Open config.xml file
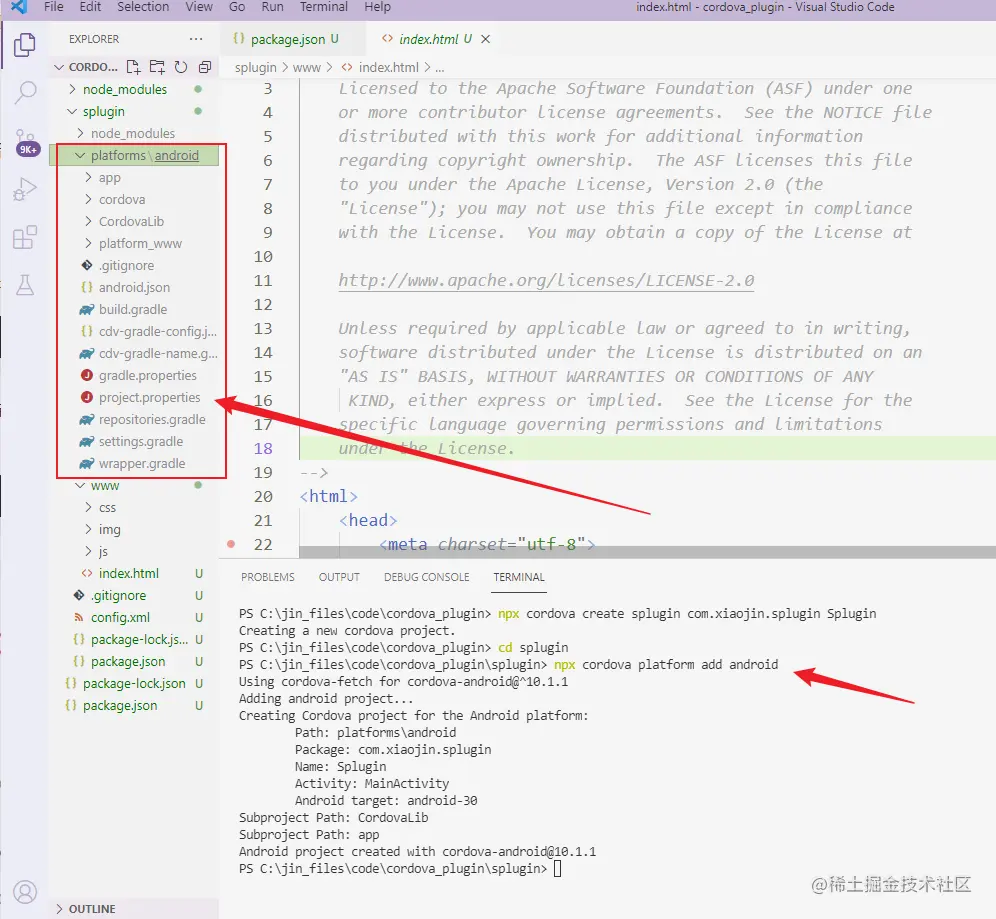 coord(120,617)
